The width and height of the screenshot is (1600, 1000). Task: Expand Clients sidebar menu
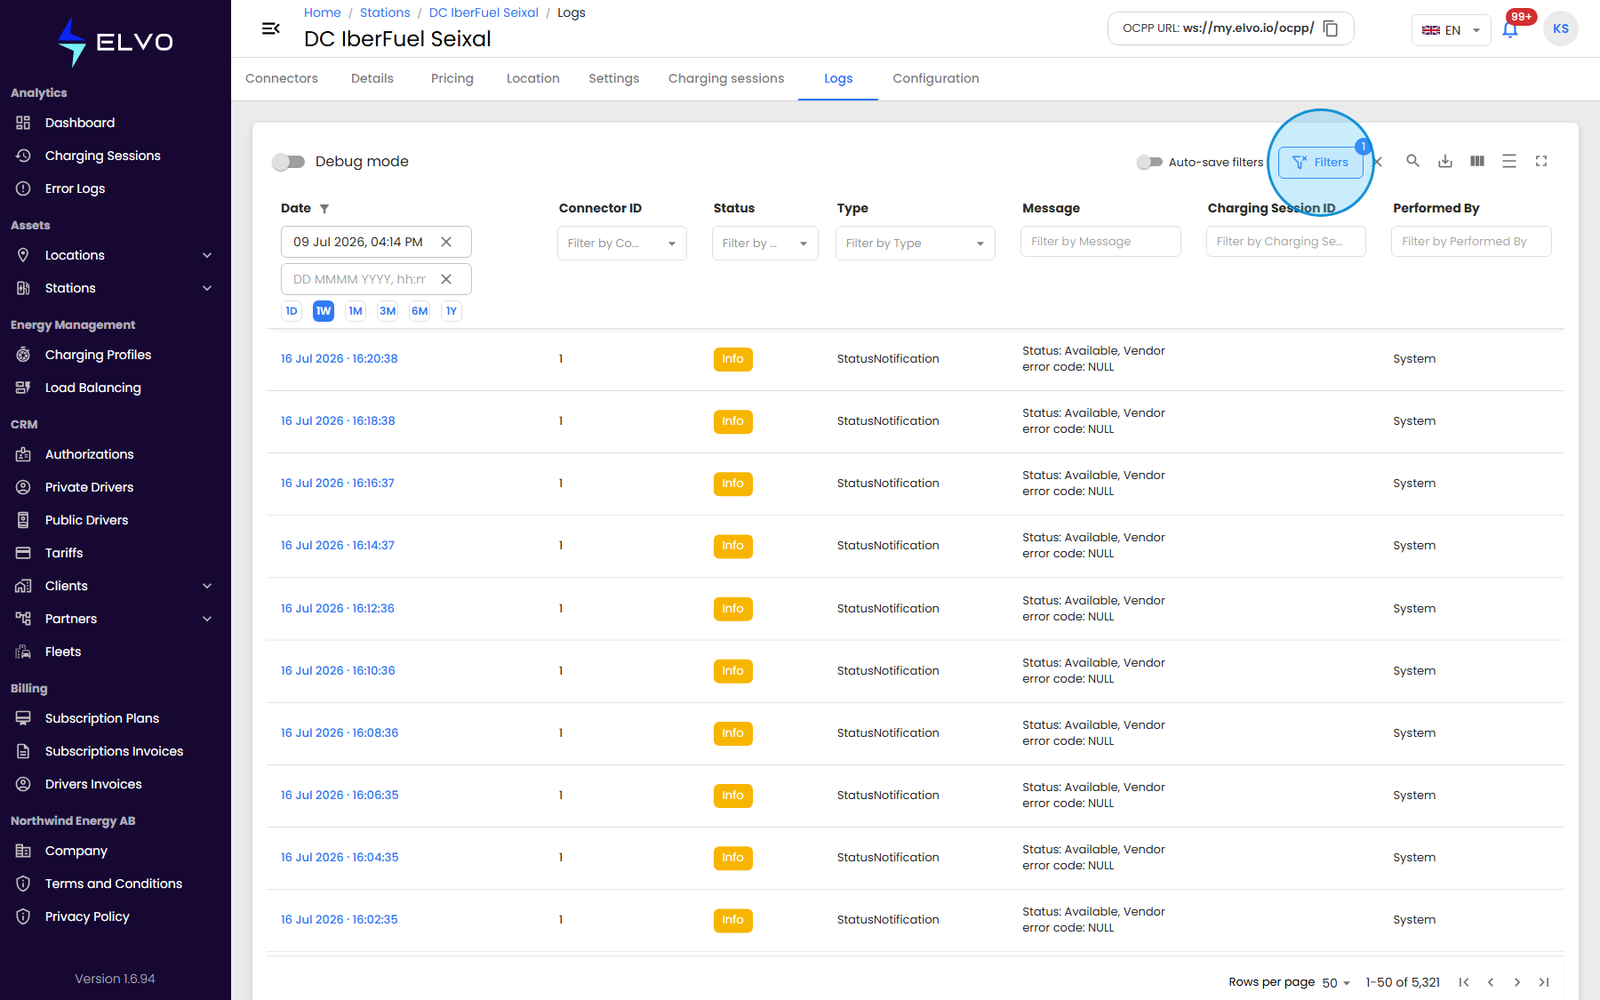click(x=207, y=586)
